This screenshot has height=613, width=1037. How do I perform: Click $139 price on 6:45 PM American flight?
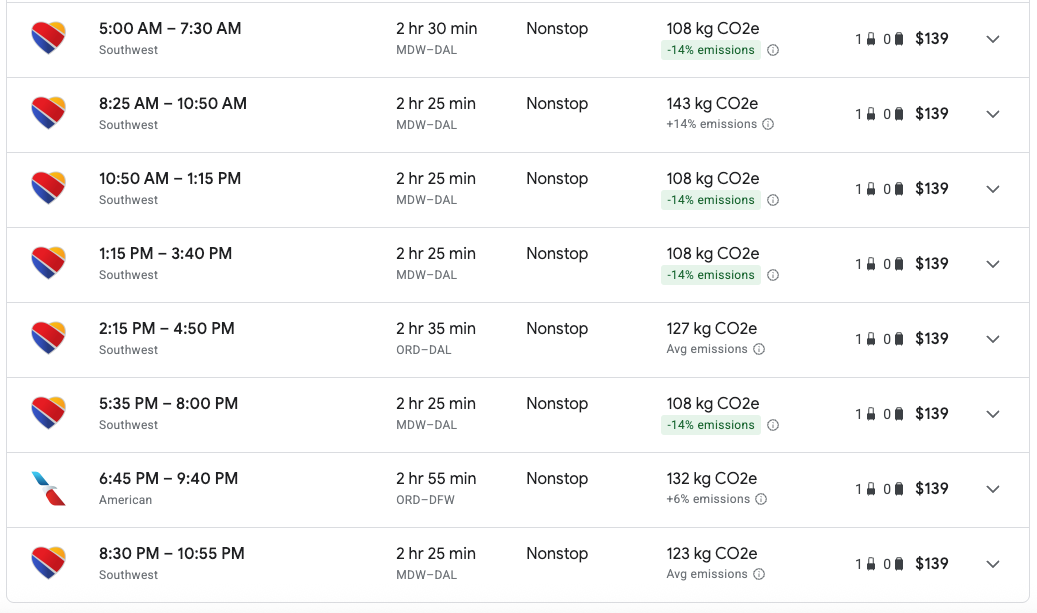point(932,489)
